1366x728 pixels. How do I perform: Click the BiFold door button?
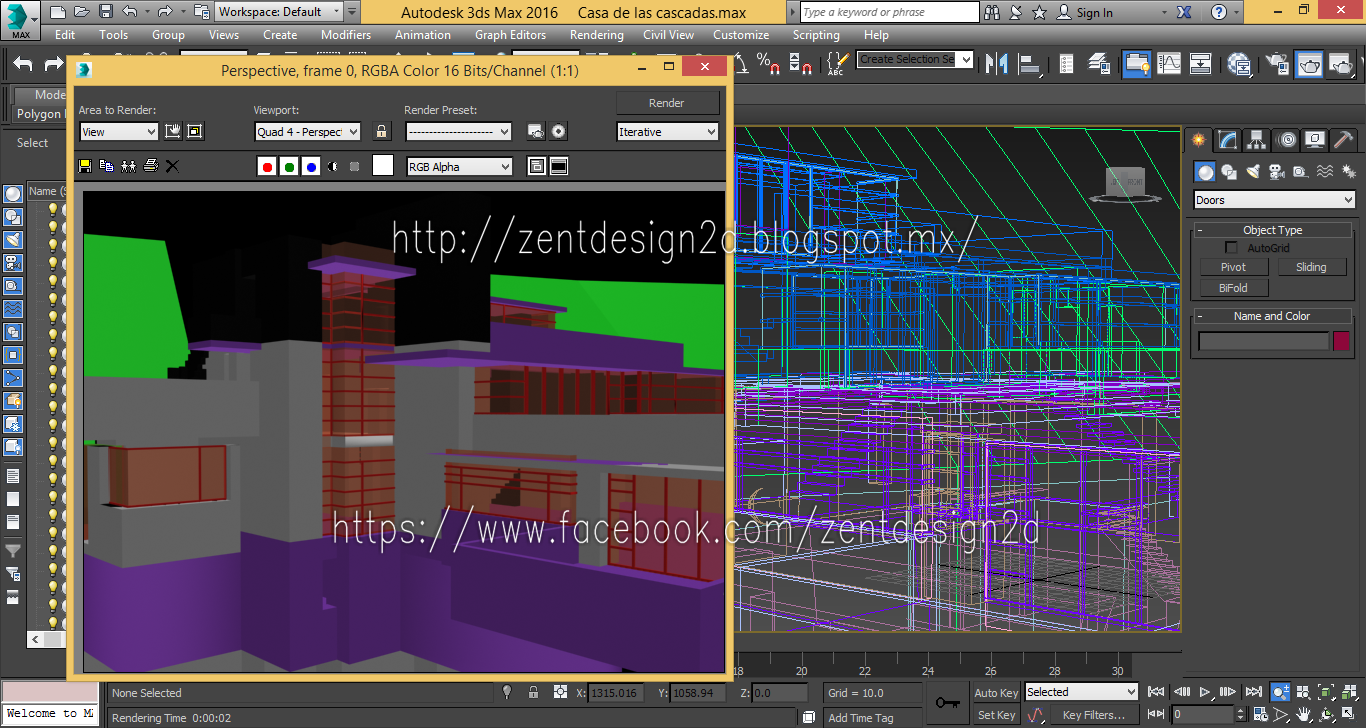click(1234, 288)
